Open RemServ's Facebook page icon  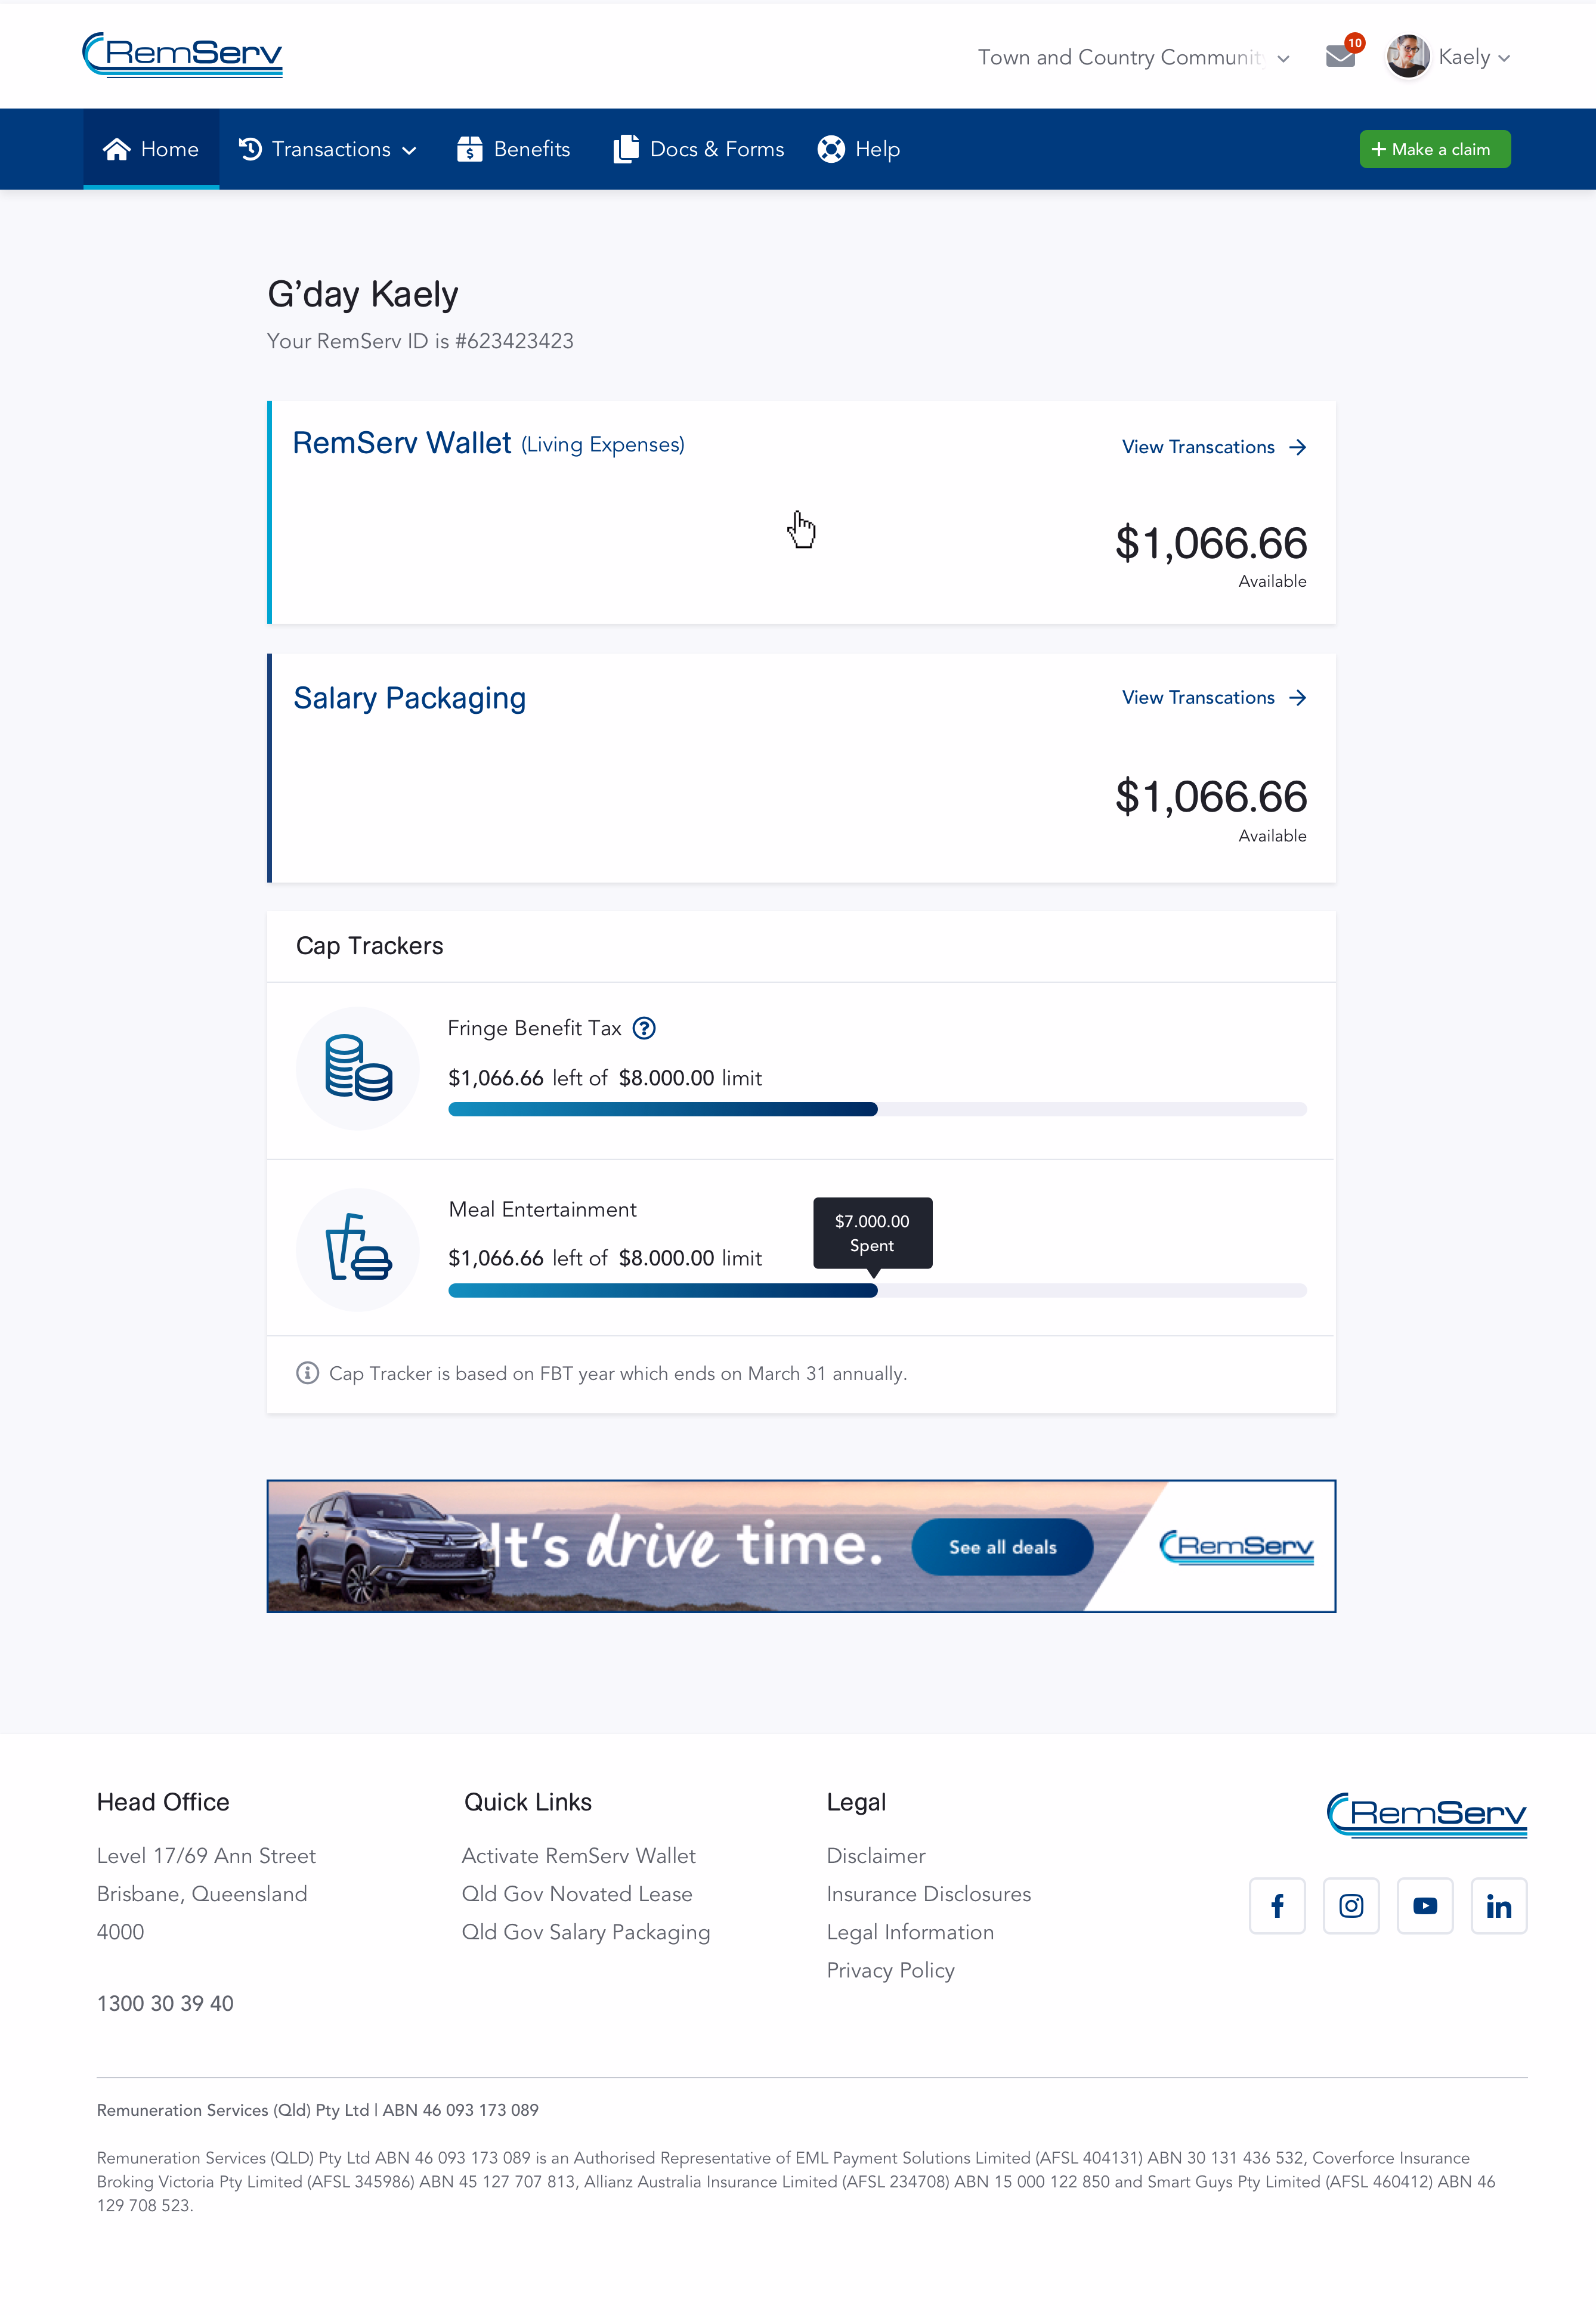point(1277,1905)
